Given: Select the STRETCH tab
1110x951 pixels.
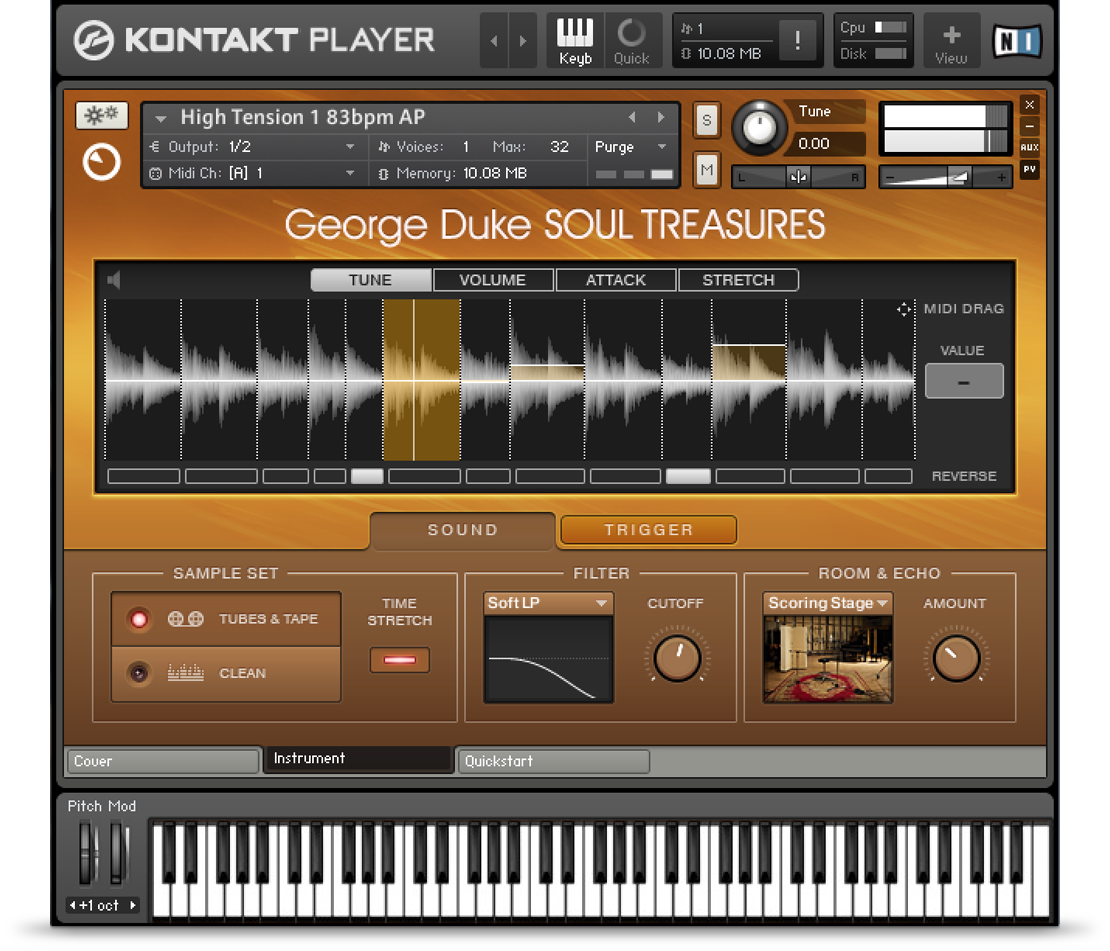Looking at the screenshot, I should (x=738, y=280).
